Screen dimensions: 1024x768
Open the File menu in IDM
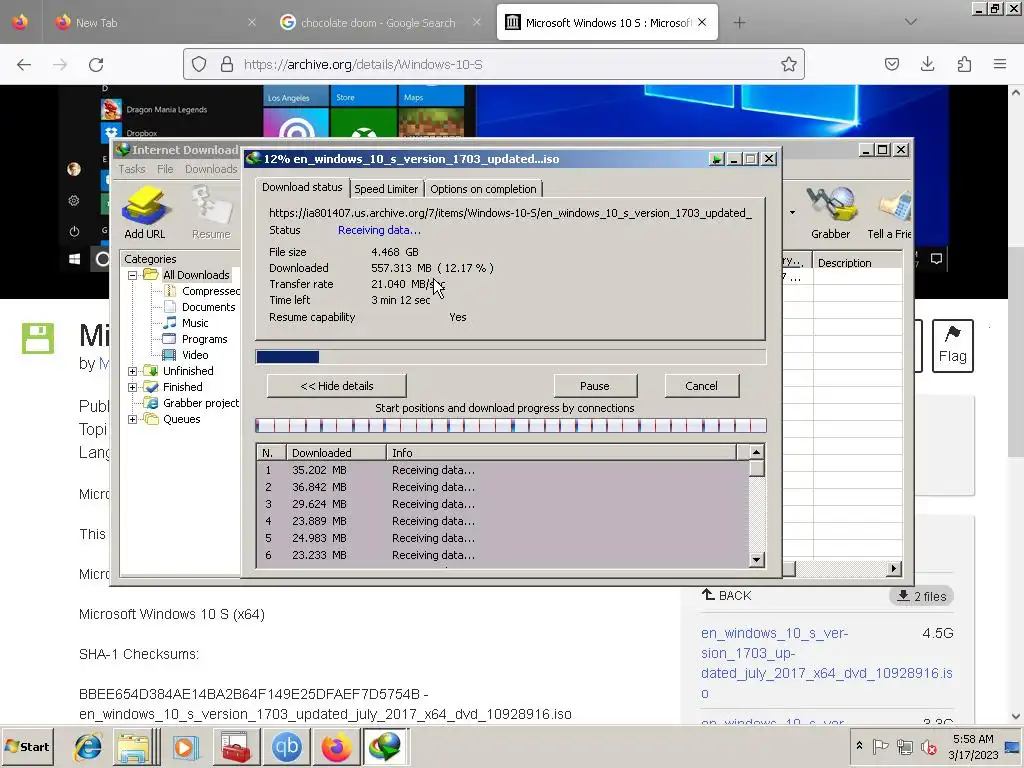pyautogui.click(x=165, y=169)
